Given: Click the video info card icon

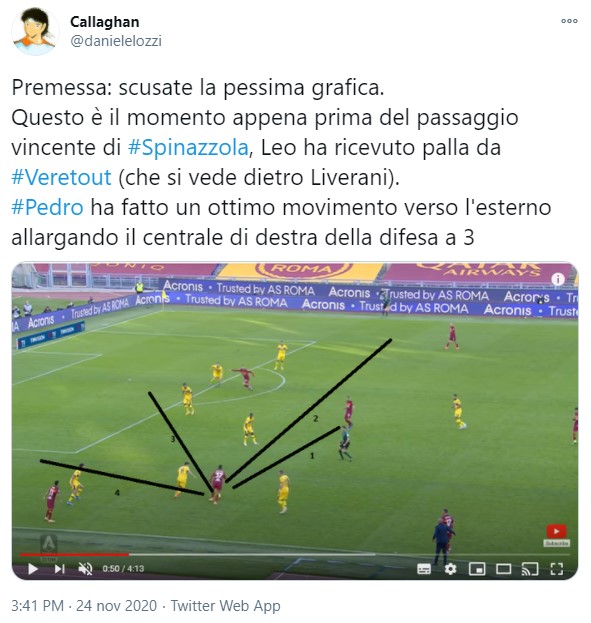Looking at the screenshot, I should [x=558, y=279].
